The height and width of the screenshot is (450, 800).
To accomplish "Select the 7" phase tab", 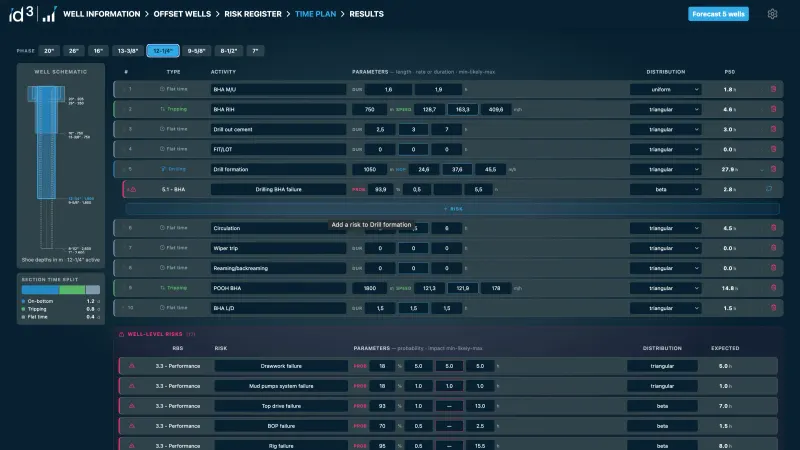I will (255, 51).
